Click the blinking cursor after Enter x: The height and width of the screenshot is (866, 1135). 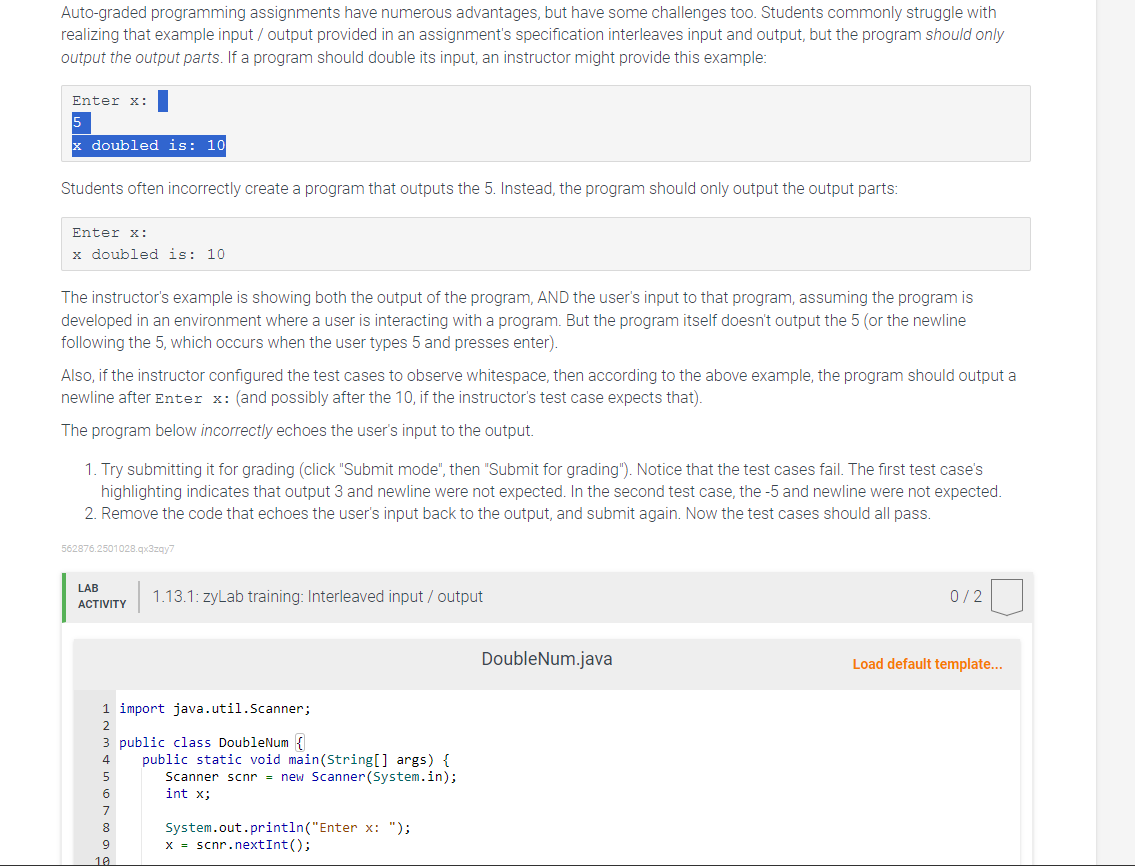pyautogui.click(x=164, y=100)
